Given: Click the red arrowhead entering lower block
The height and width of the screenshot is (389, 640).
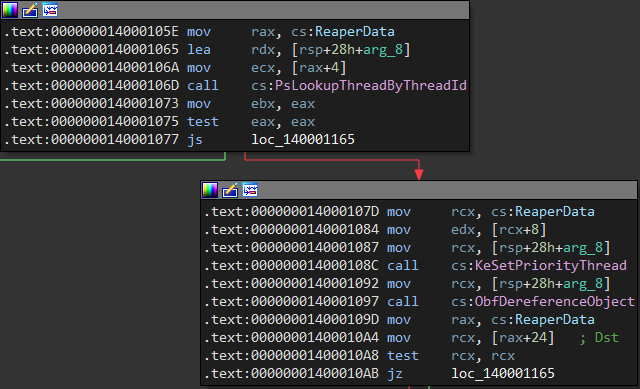Looking at the screenshot, I should [x=419, y=174].
